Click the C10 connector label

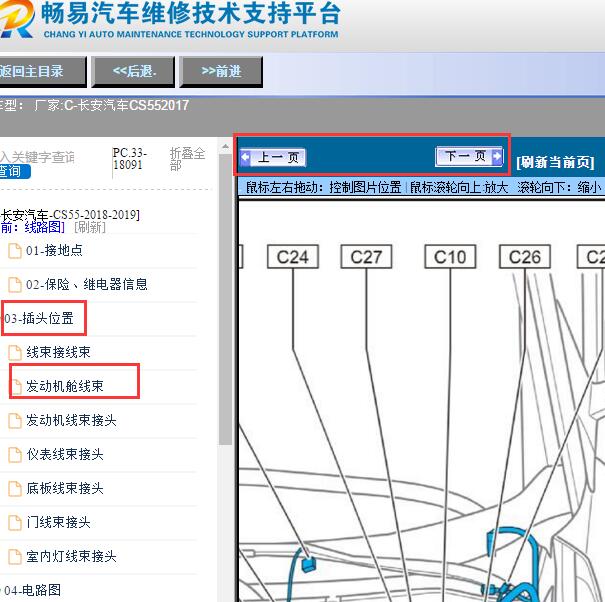(x=450, y=257)
